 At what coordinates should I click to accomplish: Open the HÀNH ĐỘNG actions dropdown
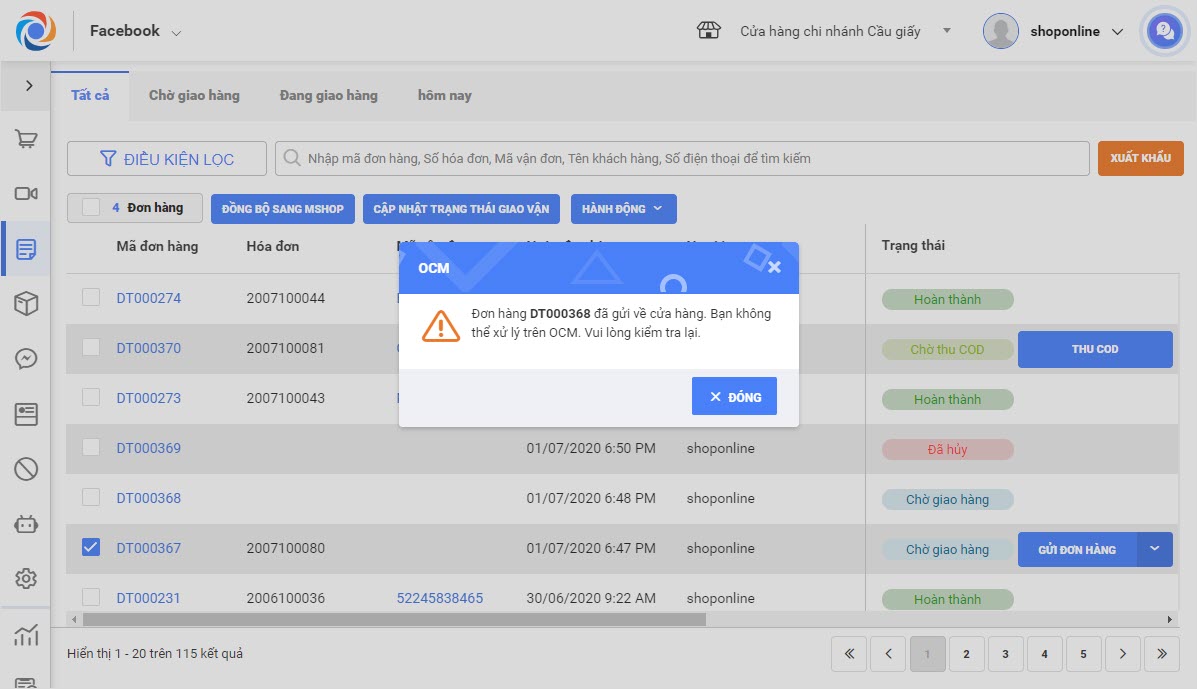623,209
